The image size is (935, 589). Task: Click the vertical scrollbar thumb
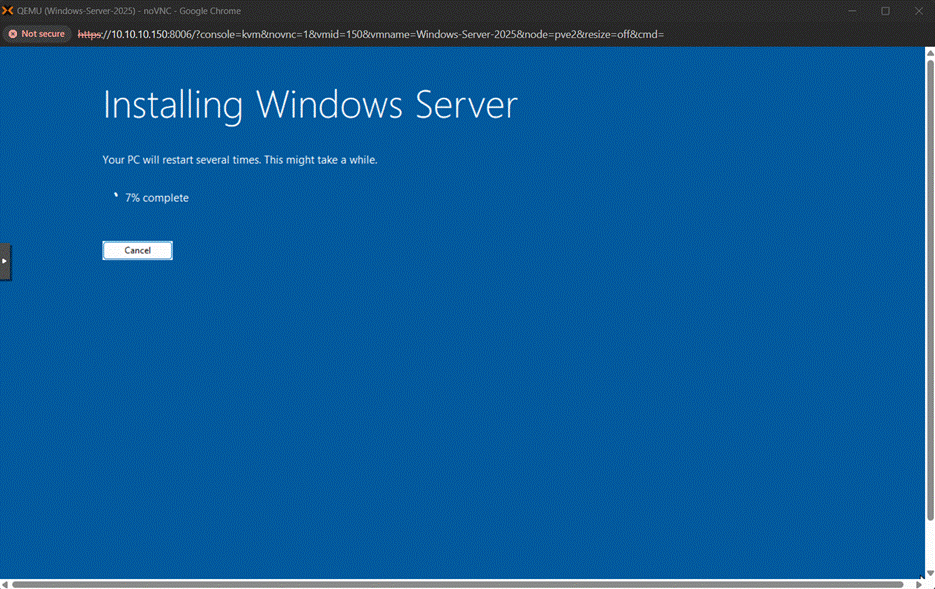click(929, 290)
